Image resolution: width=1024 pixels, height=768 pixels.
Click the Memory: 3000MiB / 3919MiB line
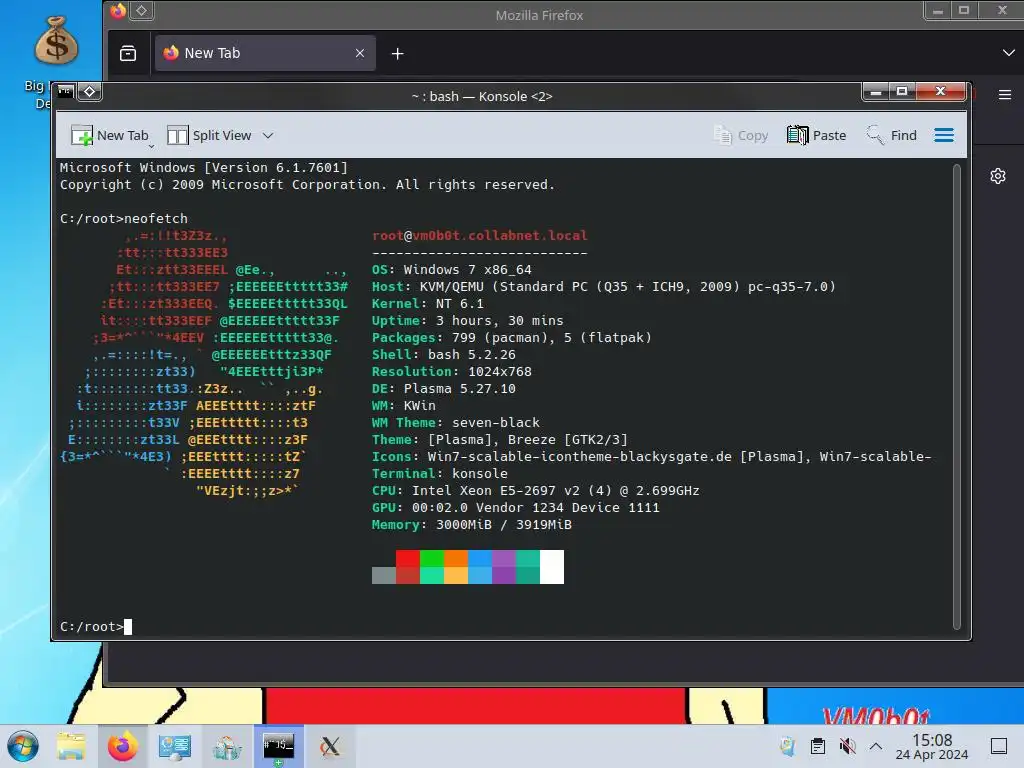click(x=472, y=524)
